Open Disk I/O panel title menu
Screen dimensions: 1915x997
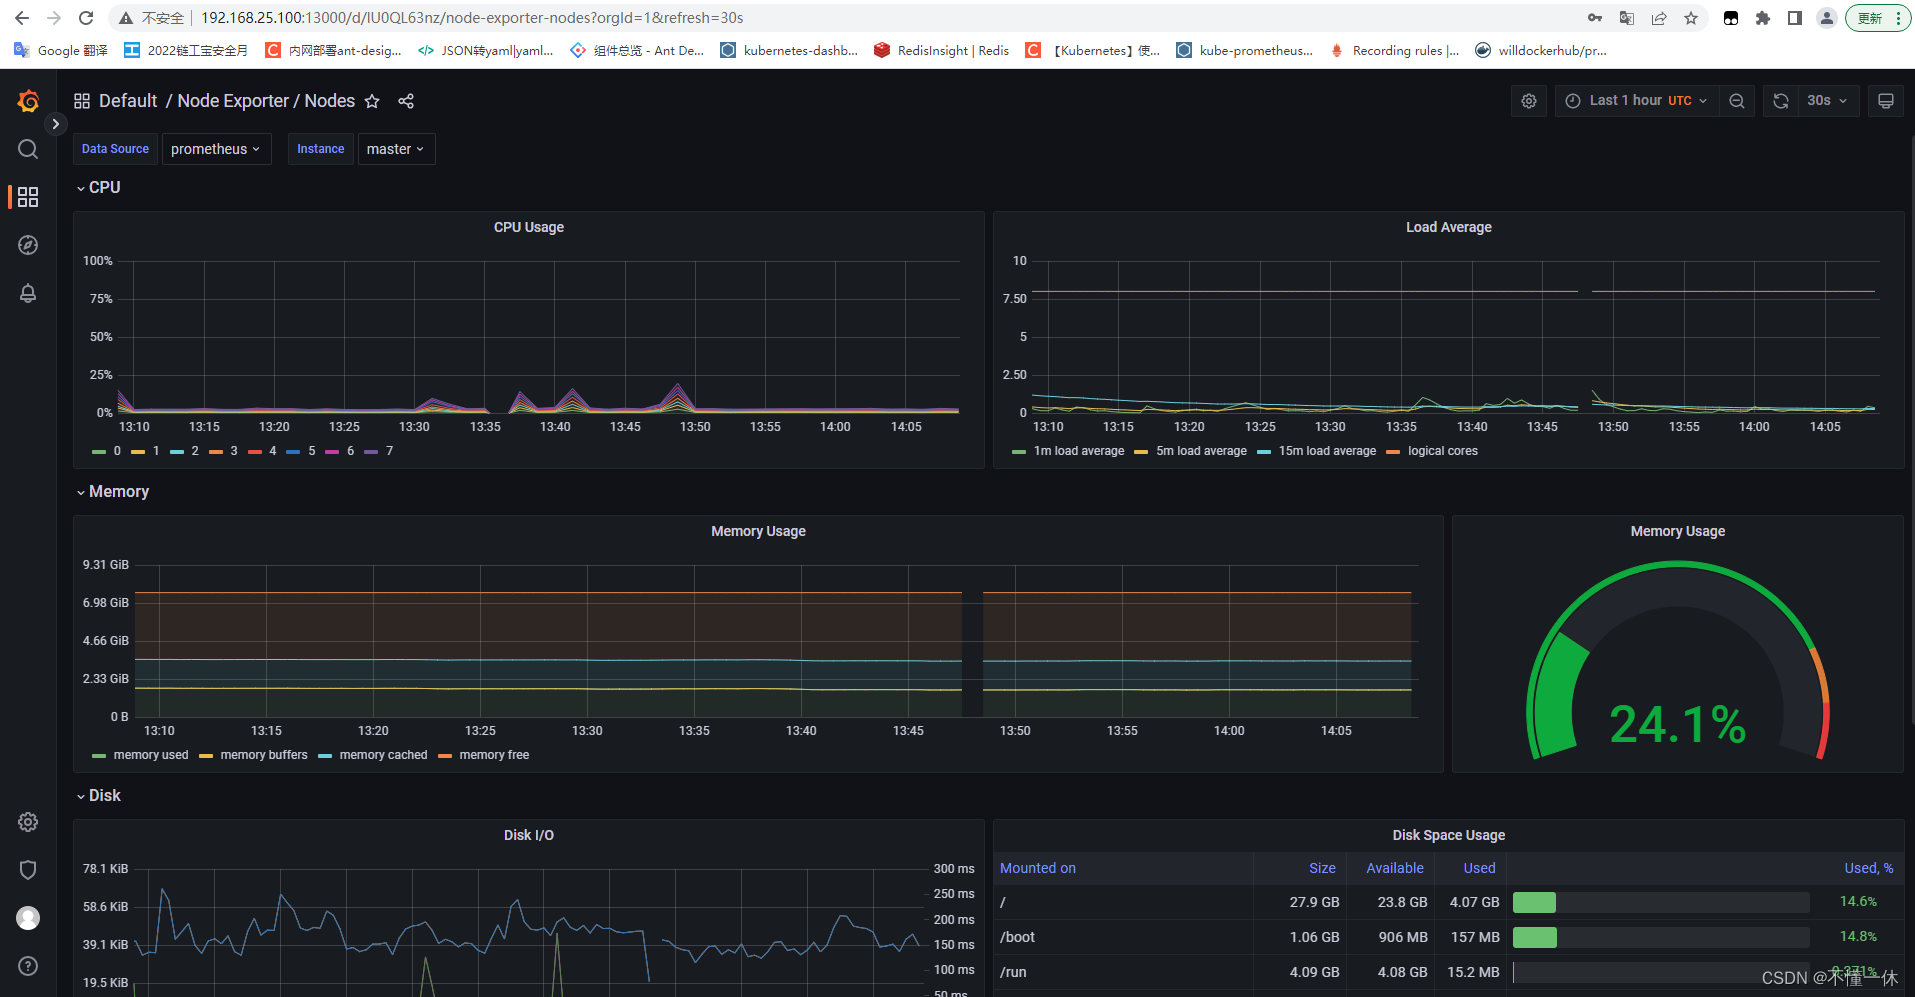click(x=529, y=835)
